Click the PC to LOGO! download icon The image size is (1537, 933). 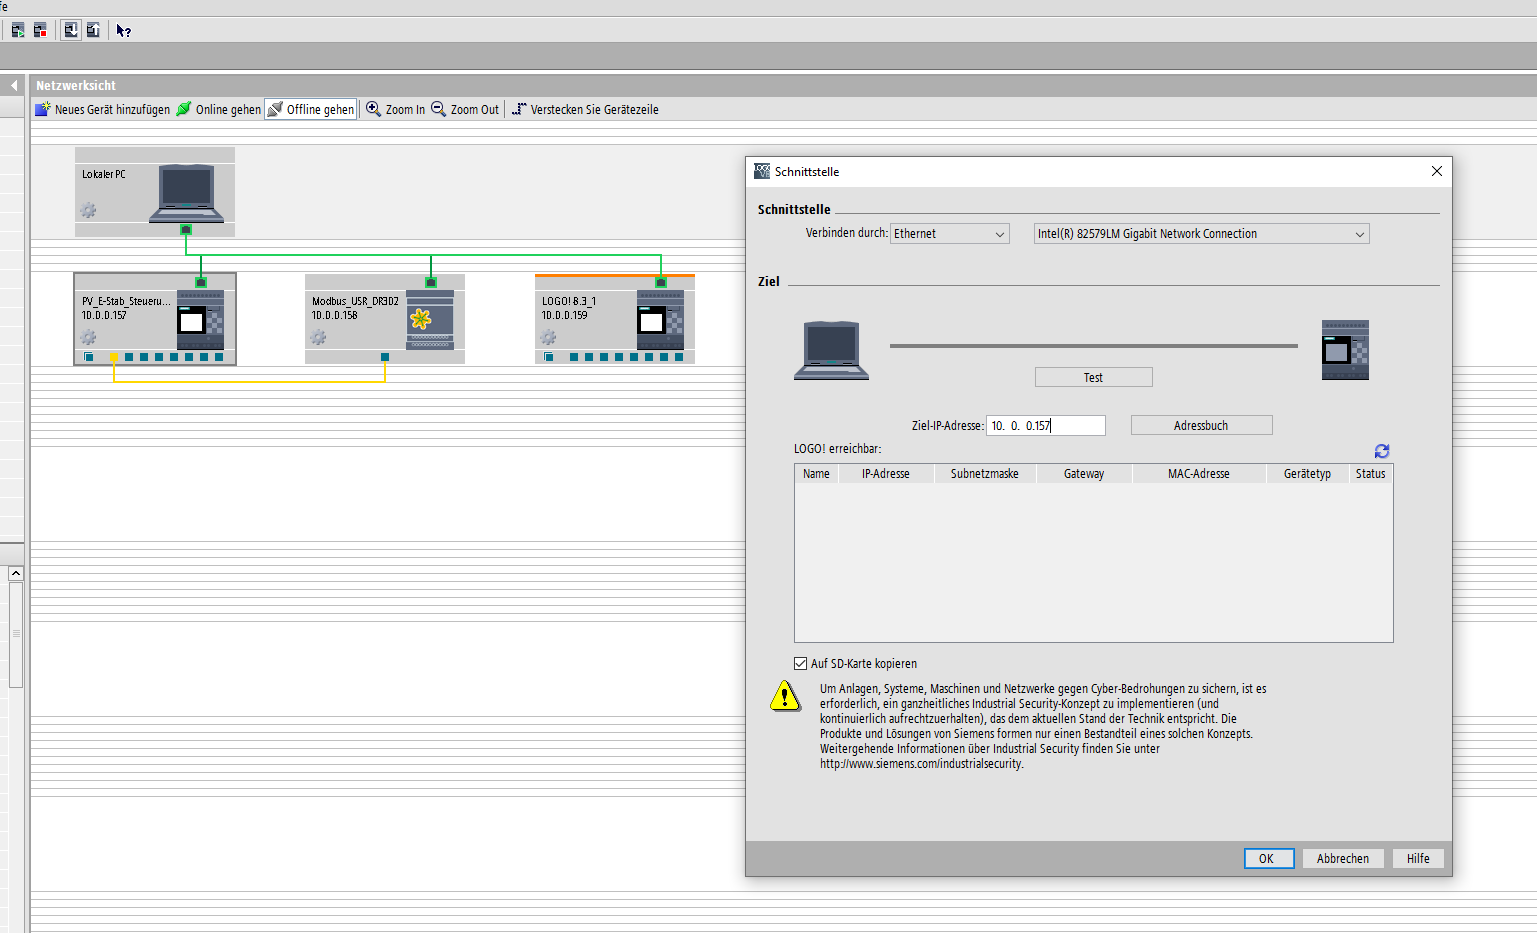pyautogui.click(x=71, y=30)
